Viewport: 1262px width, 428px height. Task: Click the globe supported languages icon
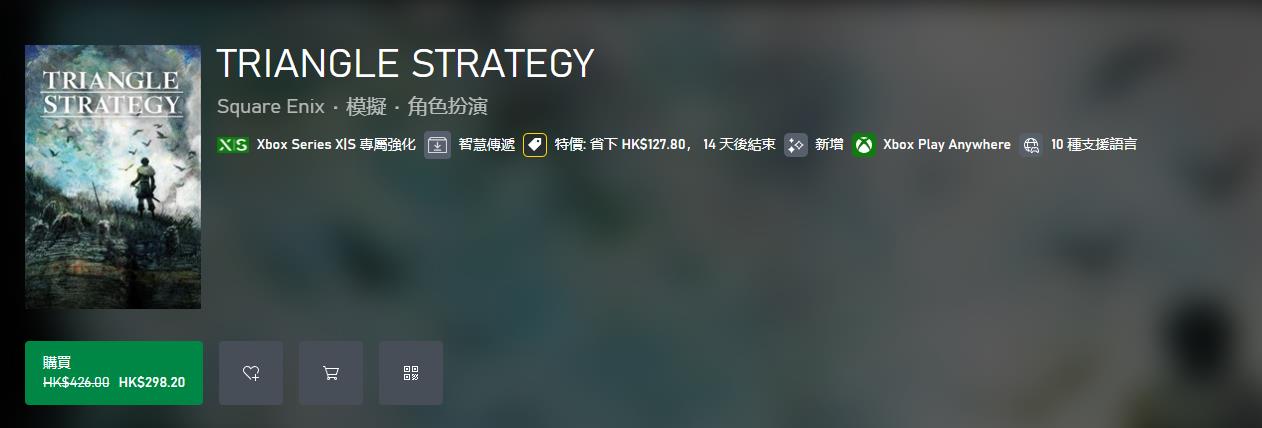tap(1031, 145)
